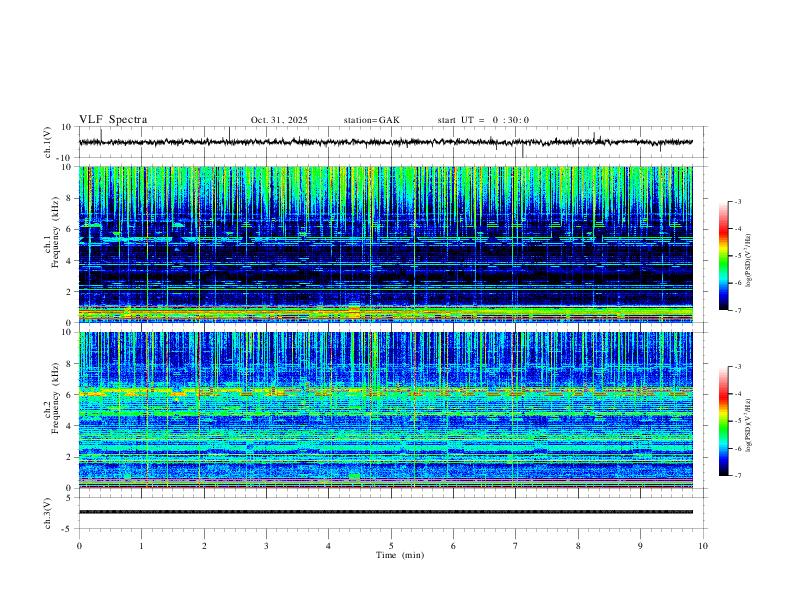The height and width of the screenshot is (612, 792).
Task: Click the lower color scale bar for ch.2
Action: point(723,421)
